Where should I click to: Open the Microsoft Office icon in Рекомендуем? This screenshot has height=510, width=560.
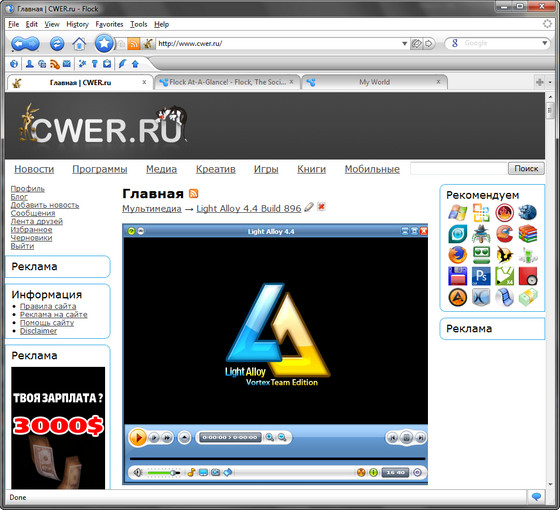coord(481,212)
